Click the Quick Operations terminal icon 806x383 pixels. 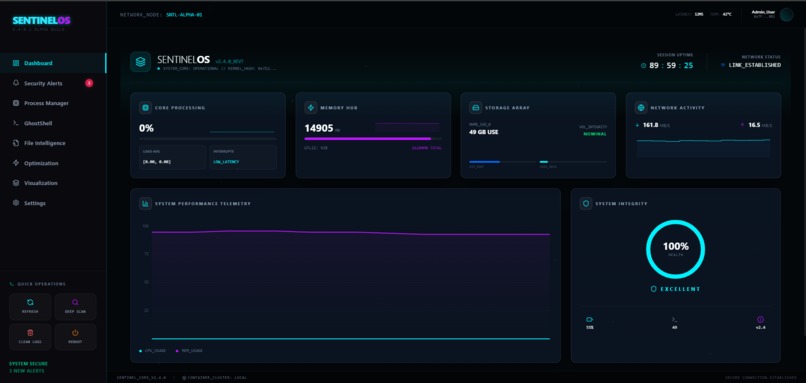pos(11,284)
